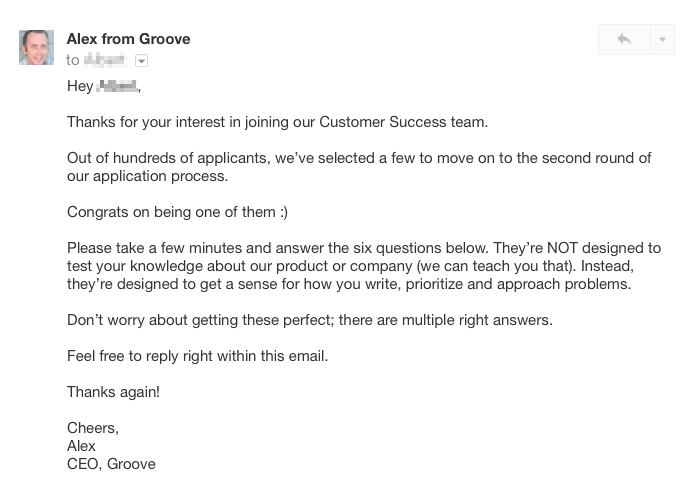Click the "CEO, Groove" signature title
690x500 pixels.
point(111,464)
